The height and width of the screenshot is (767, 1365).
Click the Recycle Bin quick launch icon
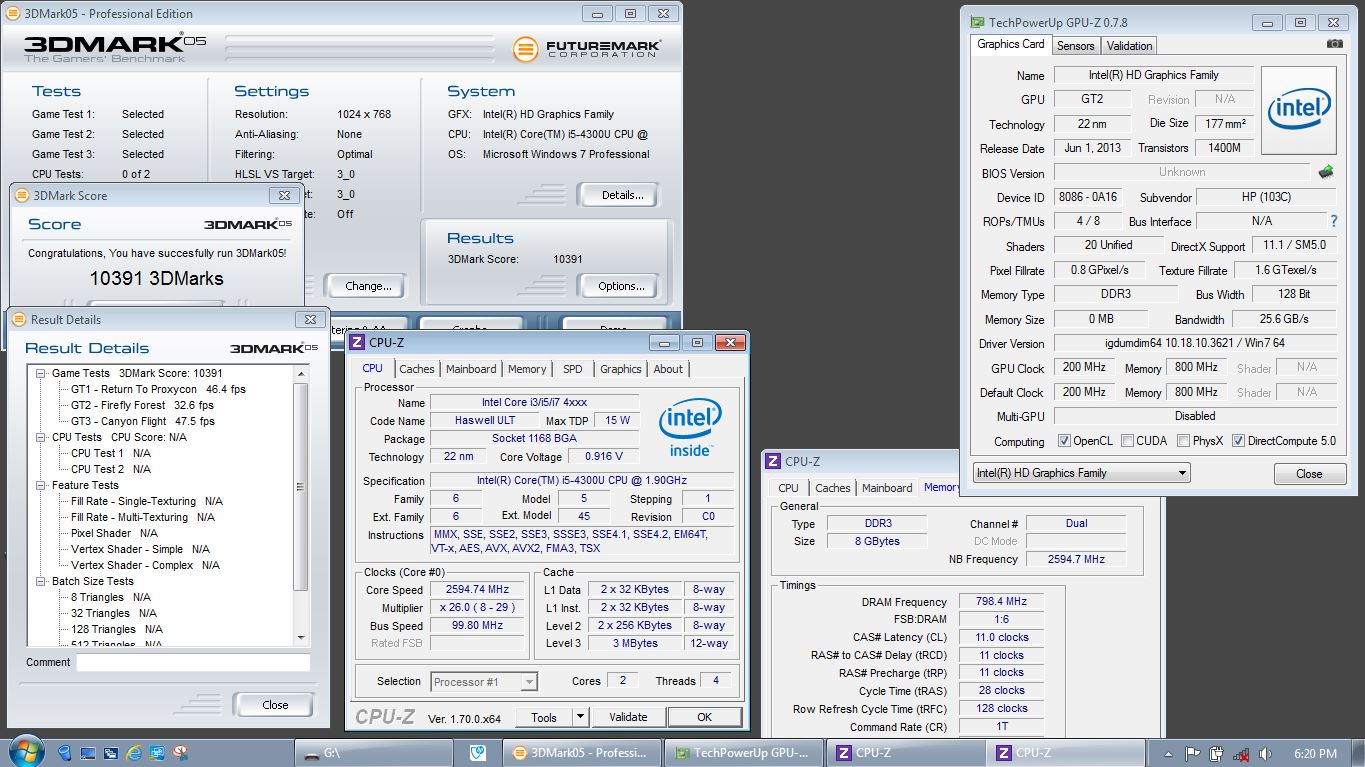pyautogui.click(x=65, y=753)
